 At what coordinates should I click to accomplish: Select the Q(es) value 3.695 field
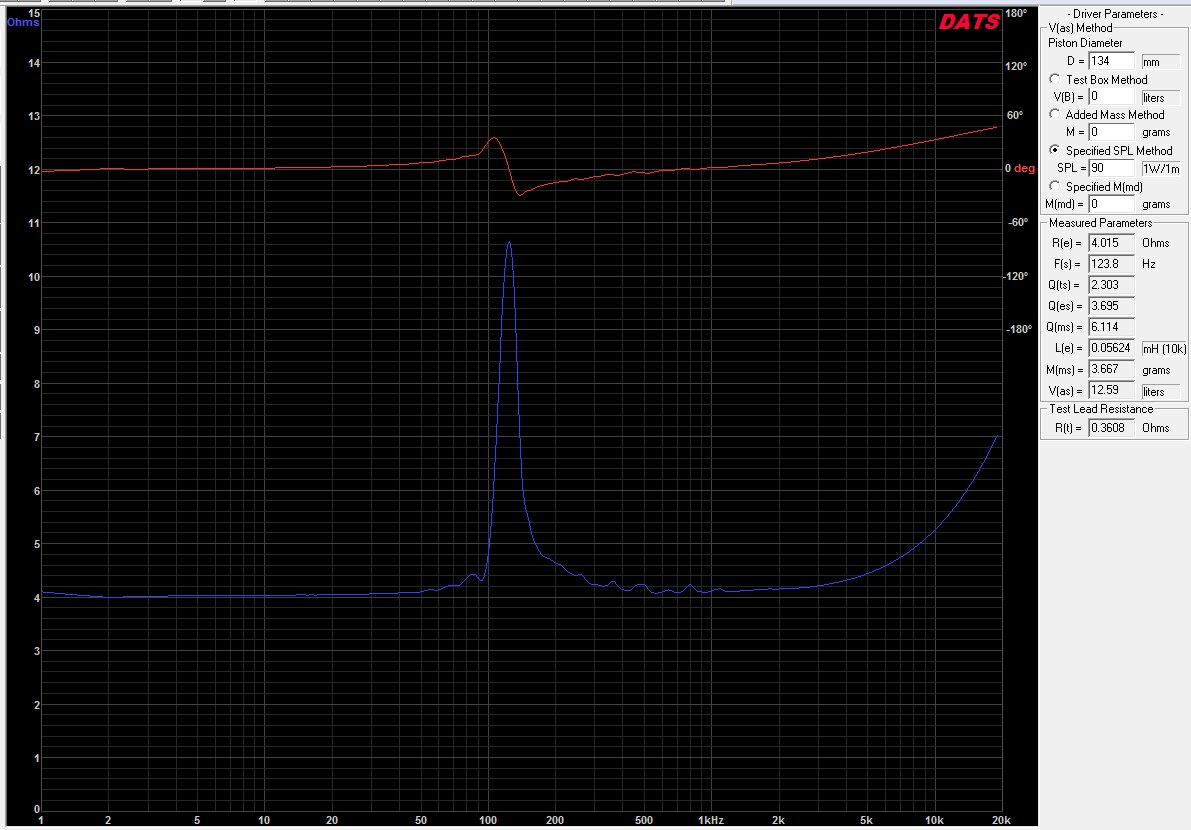[x=1111, y=306]
